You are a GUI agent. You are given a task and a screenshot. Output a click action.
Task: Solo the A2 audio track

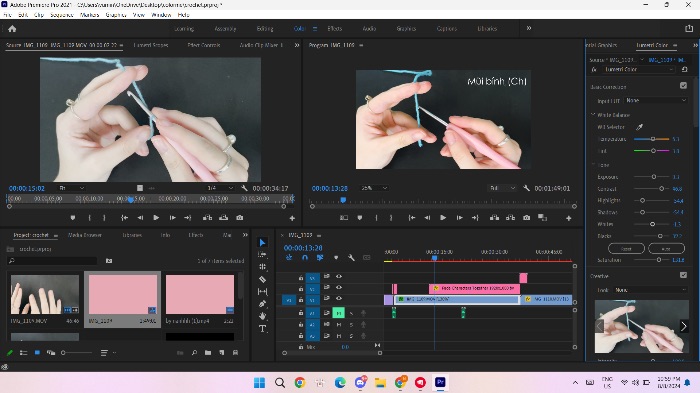tap(351, 325)
